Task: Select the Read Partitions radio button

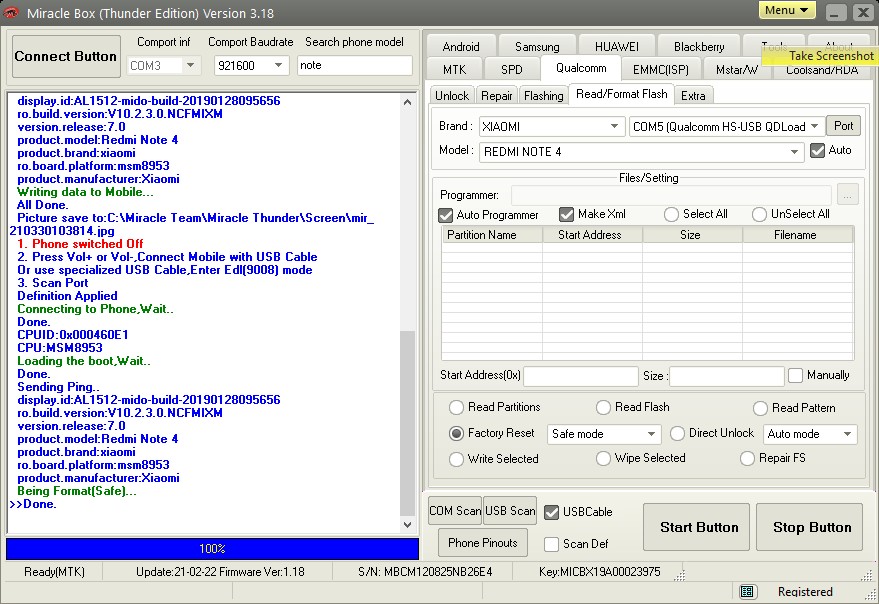Action: coord(456,407)
